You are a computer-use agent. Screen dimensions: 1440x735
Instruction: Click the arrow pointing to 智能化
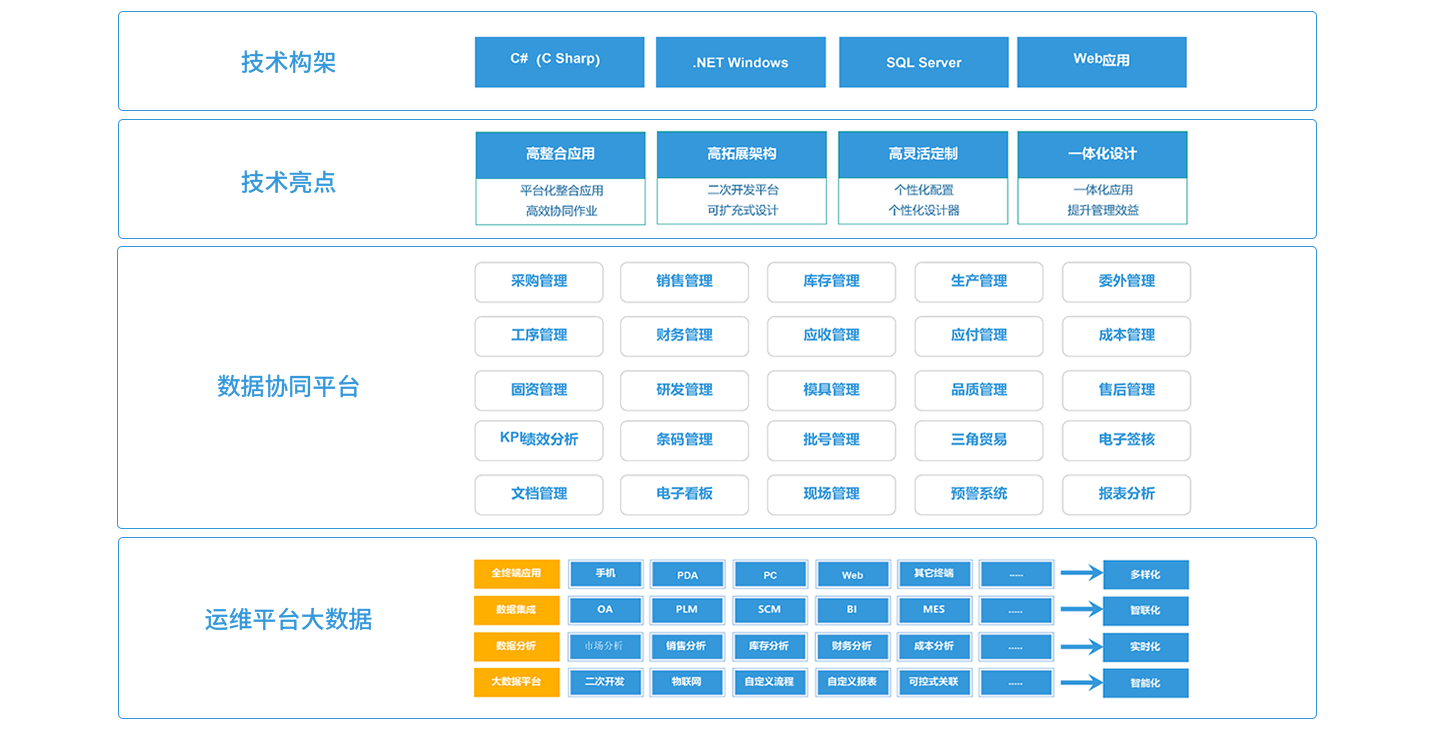pyautogui.click(x=1080, y=683)
